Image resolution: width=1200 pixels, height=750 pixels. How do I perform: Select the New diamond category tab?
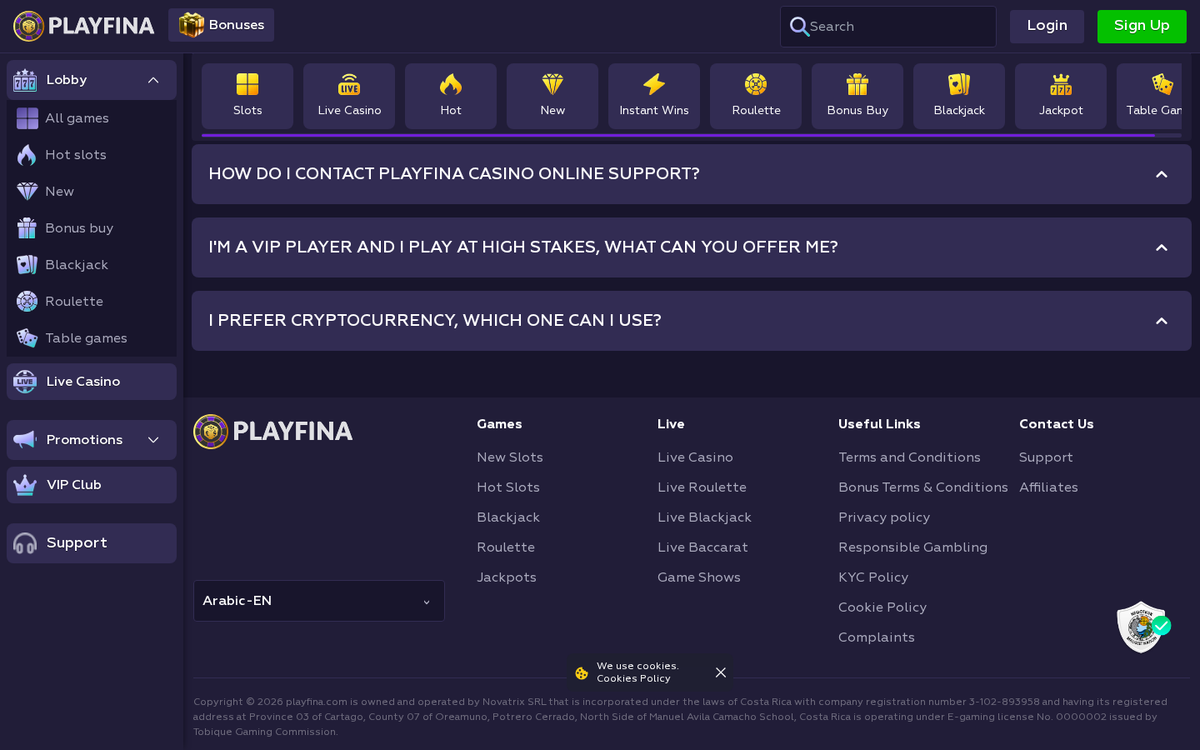click(552, 96)
